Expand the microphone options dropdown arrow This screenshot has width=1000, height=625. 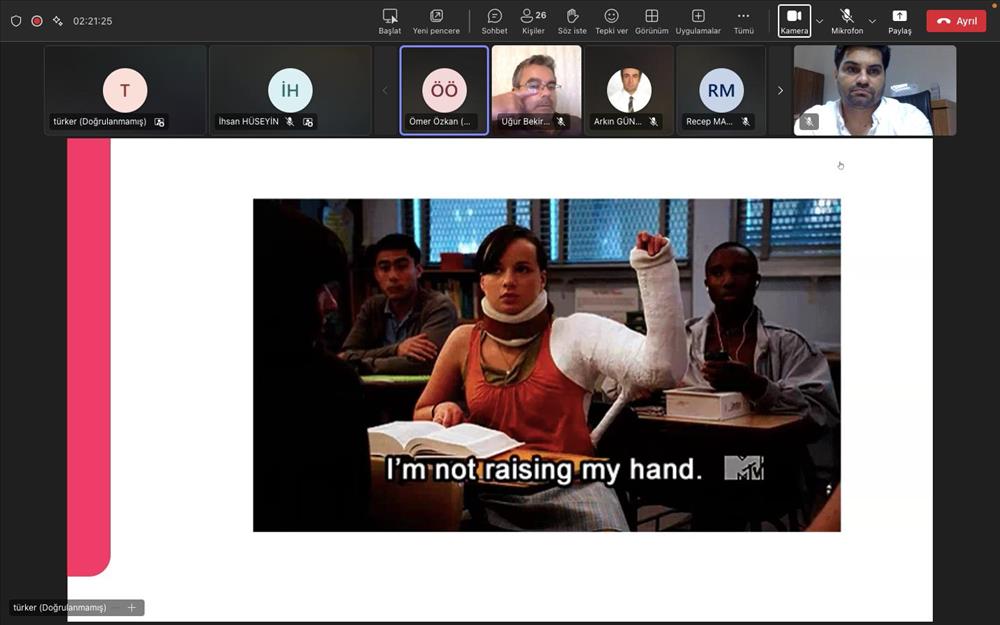click(872, 21)
